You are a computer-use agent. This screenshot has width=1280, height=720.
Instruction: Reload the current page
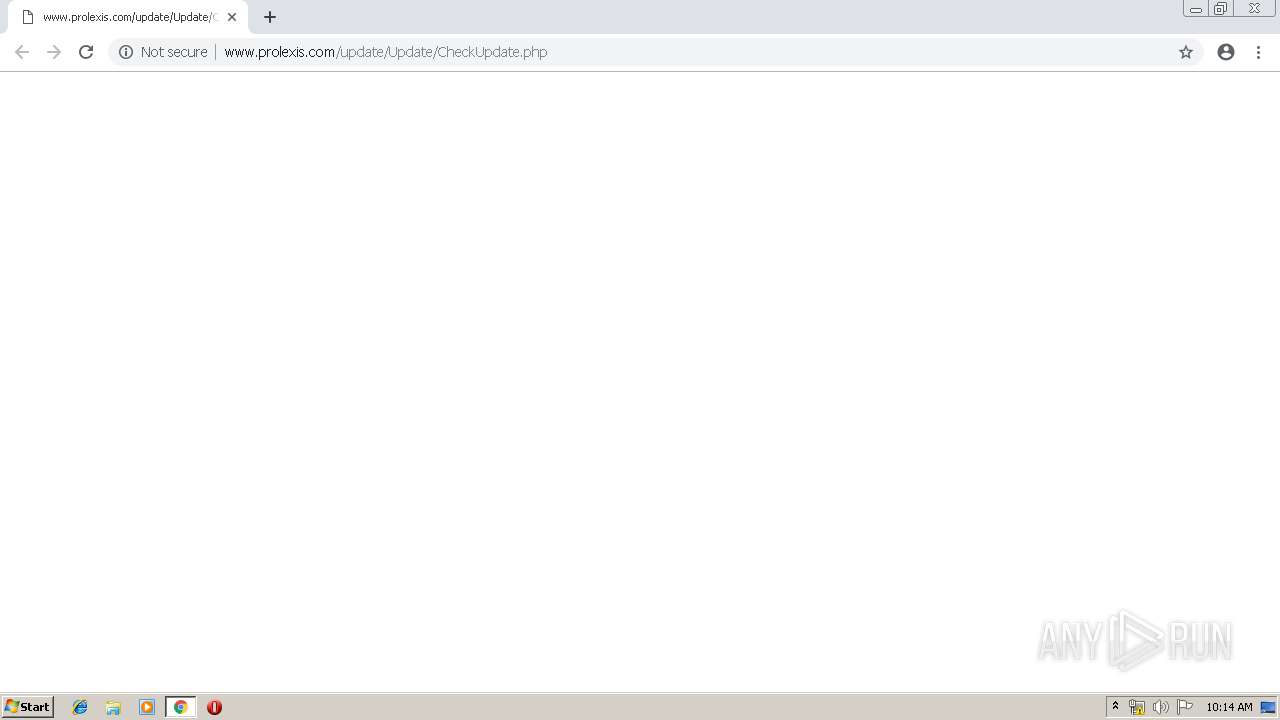pos(86,52)
